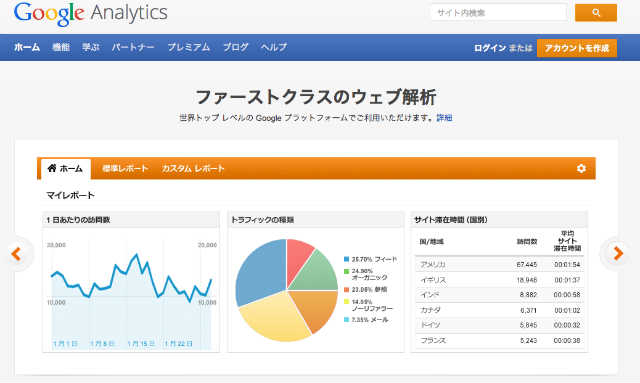
Task: Click the ログイン link
Action: [x=490, y=48]
